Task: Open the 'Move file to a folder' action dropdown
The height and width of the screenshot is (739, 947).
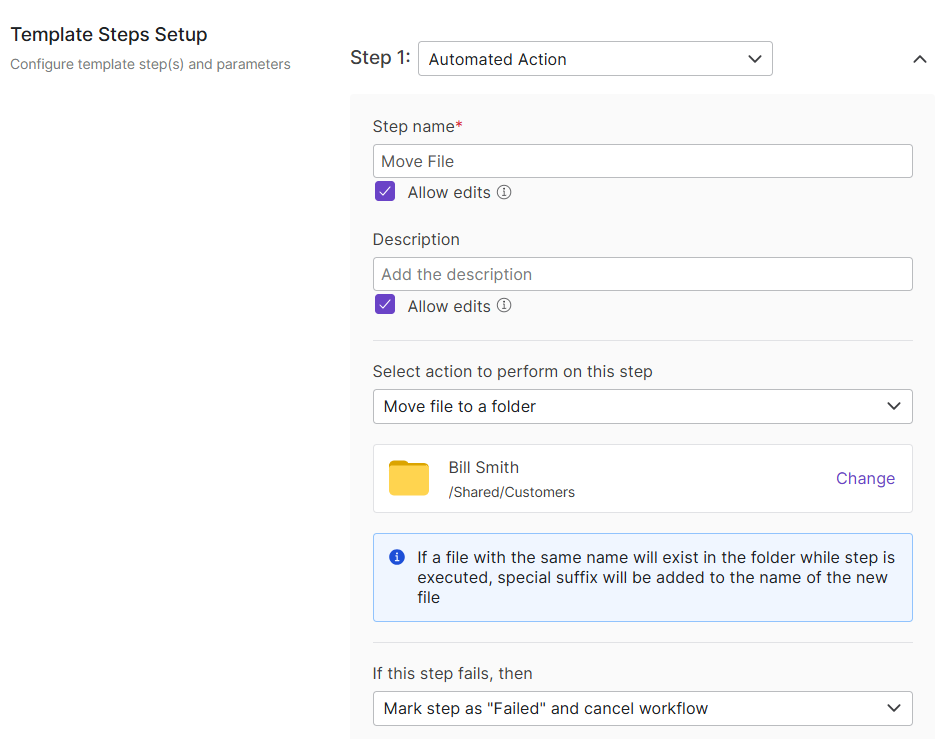Action: [642, 406]
